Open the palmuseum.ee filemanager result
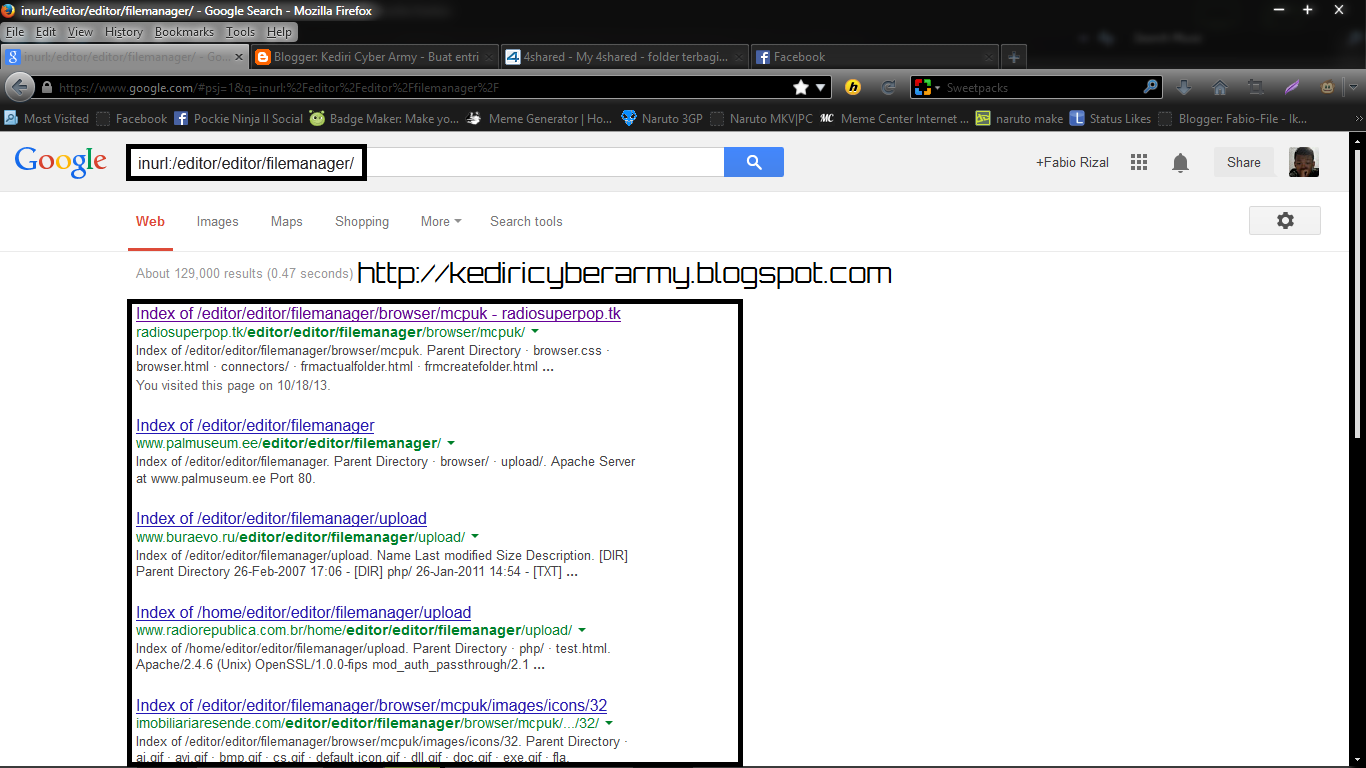 point(255,426)
